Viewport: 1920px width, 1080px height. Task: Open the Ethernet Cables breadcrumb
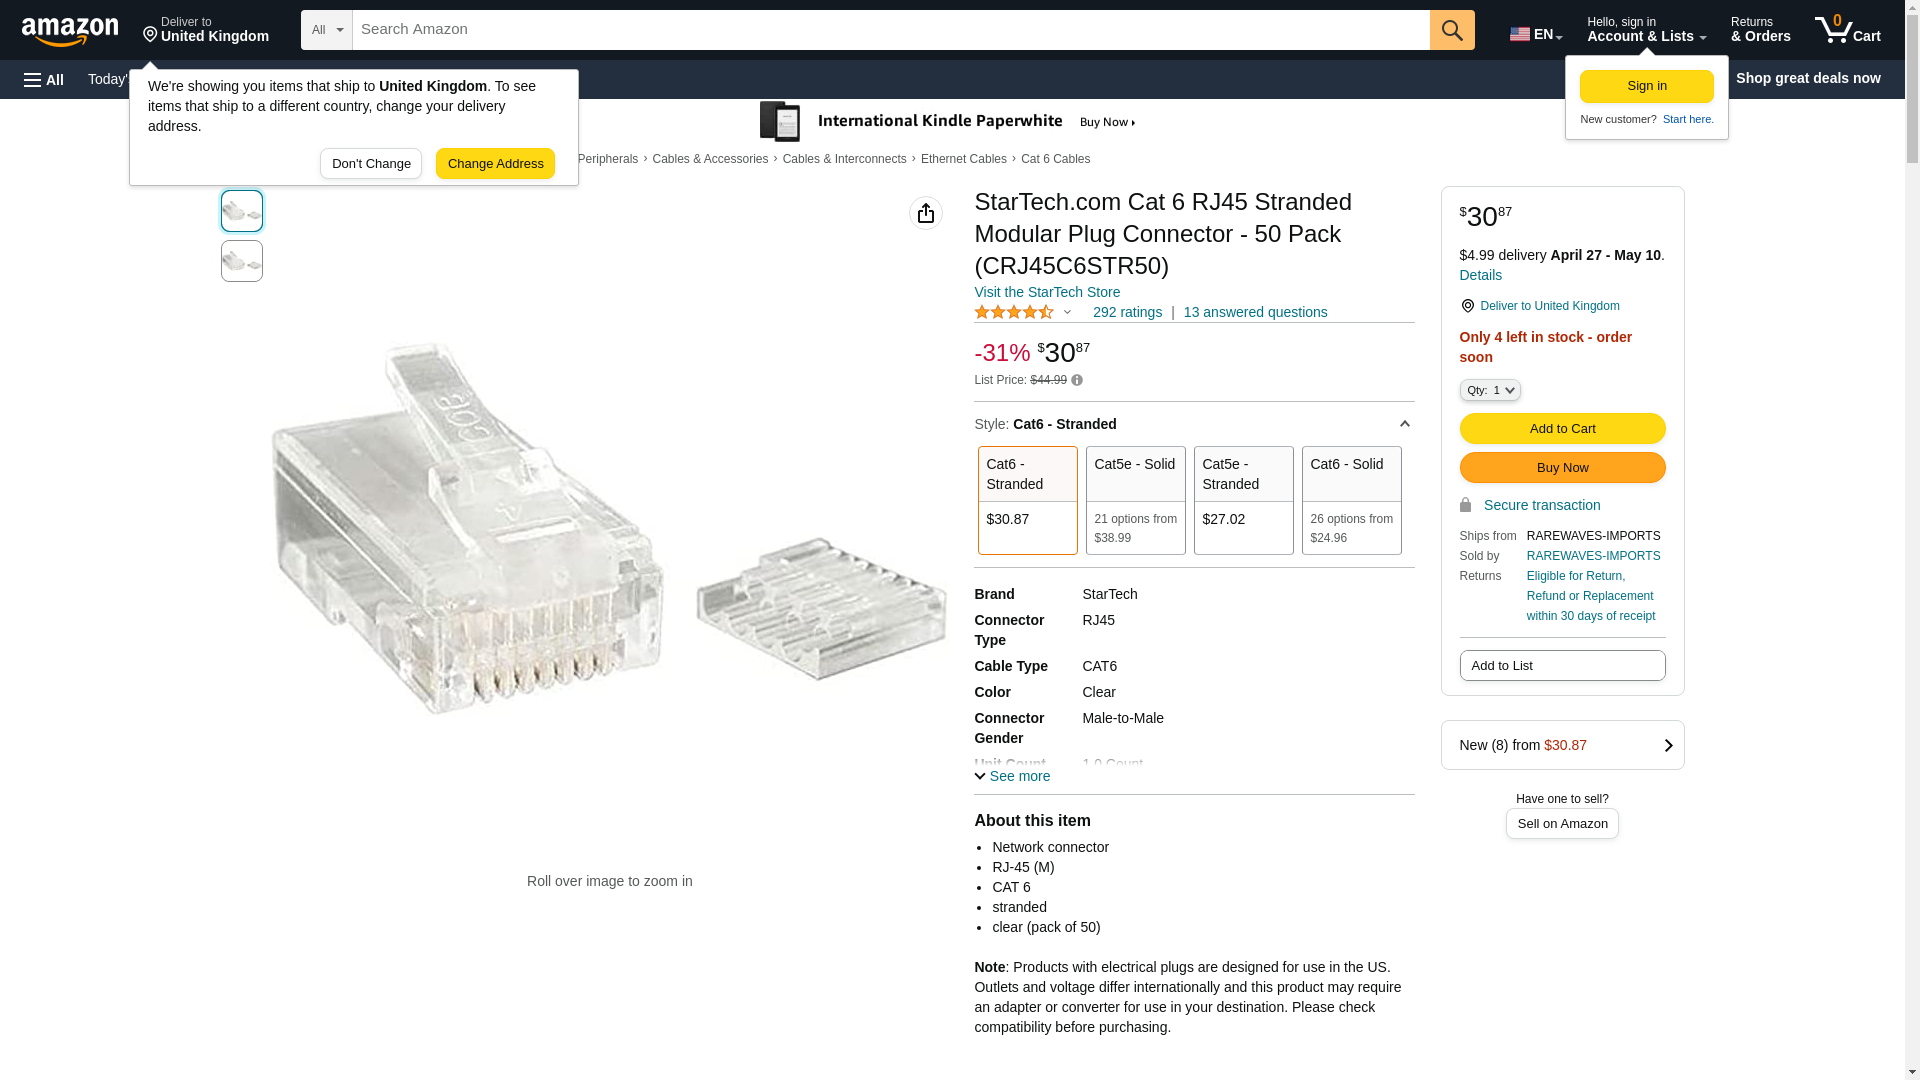tap(963, 159)
